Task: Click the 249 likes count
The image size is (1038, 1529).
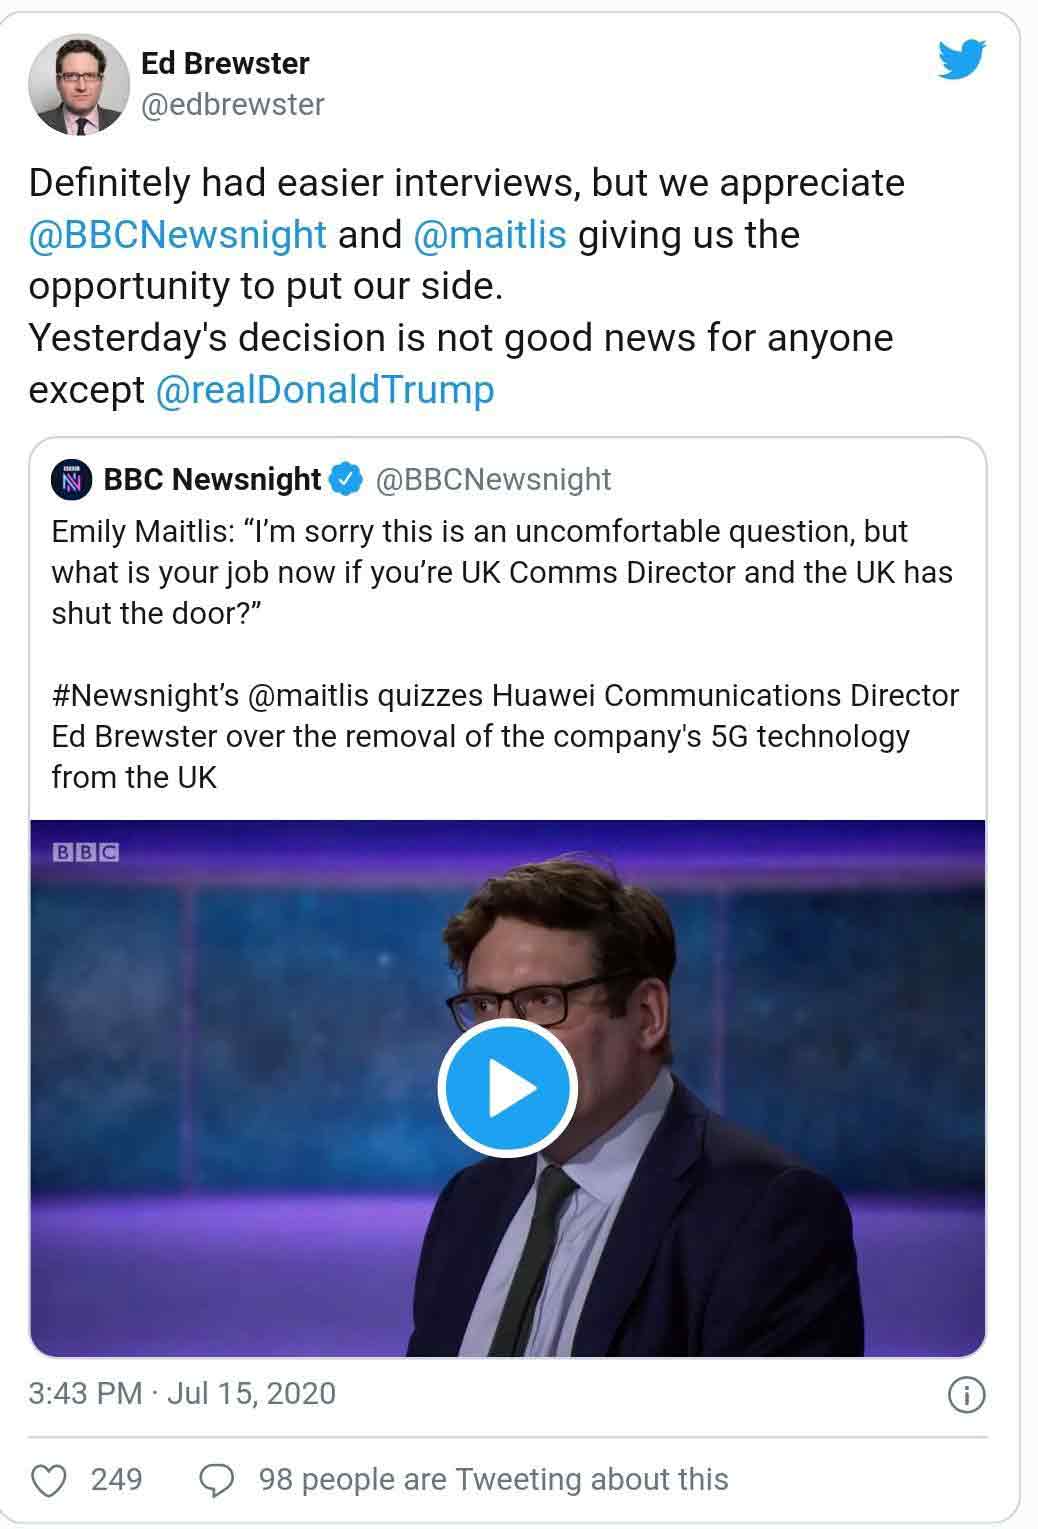Action: (x=116, y=1480)
